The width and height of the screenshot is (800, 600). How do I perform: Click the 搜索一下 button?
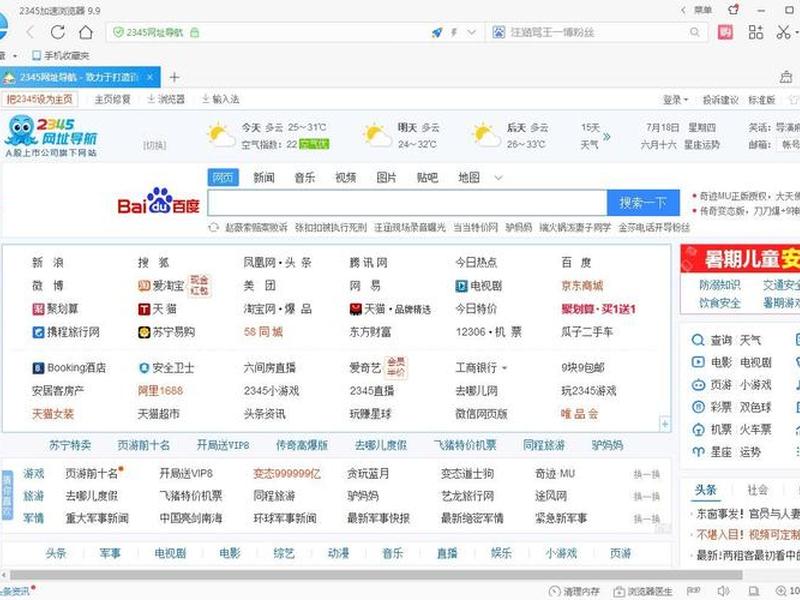click(x=643, y=203)
